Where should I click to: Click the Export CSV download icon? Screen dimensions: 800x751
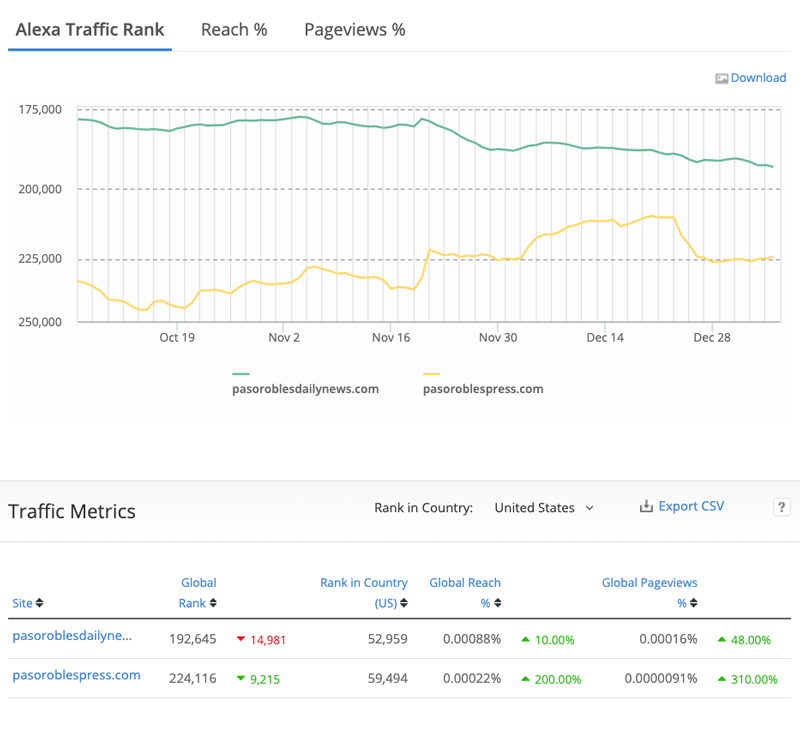tap(646, 507)
